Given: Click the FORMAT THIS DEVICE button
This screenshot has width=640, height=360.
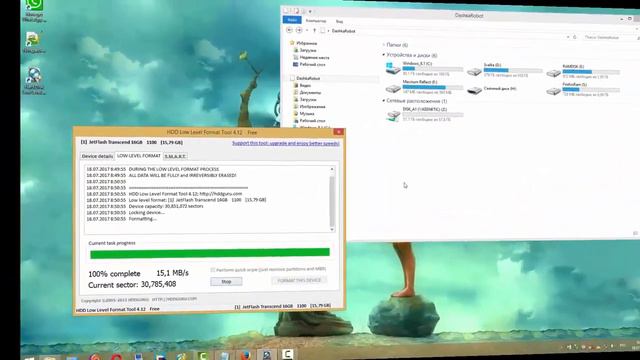Looking at the screenshot, I should point(299,280).
